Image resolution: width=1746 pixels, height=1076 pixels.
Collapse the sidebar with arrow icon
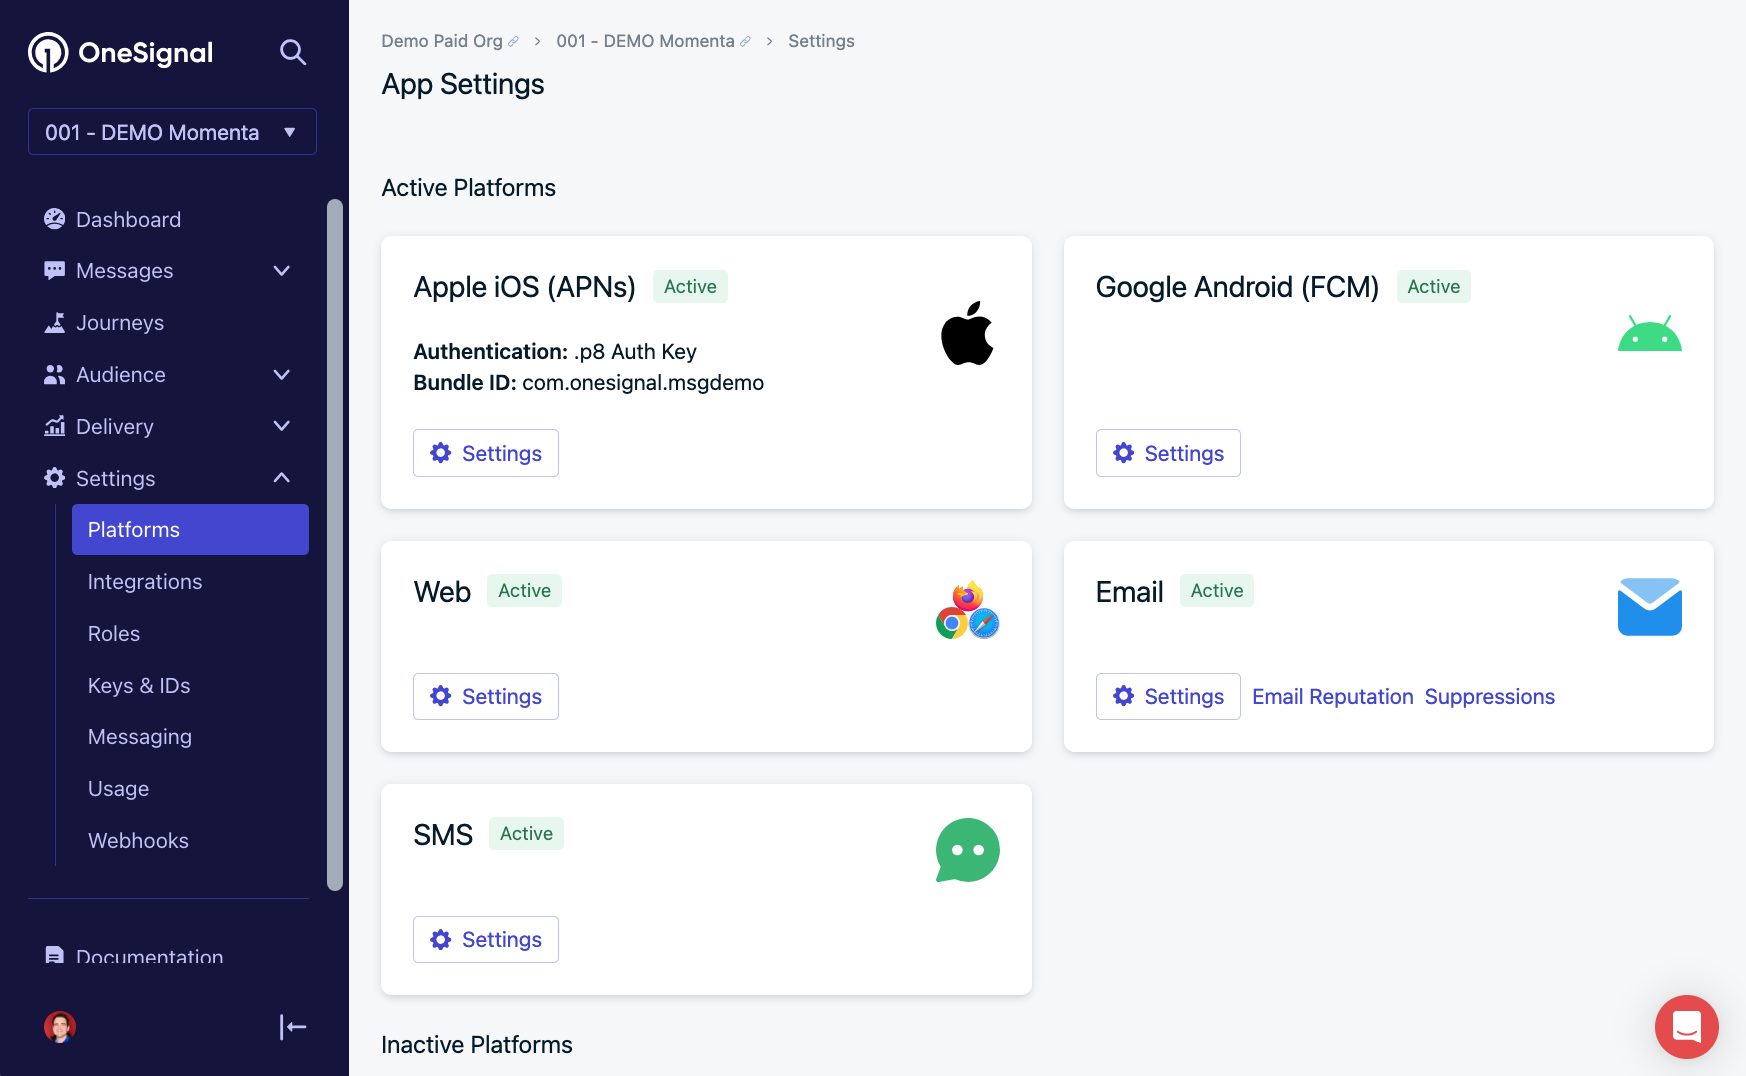pos(293,1027)
